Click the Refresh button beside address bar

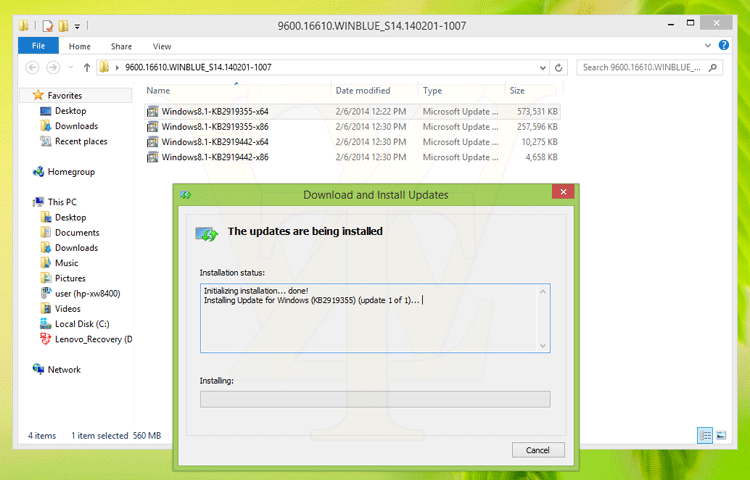[559, 67]
